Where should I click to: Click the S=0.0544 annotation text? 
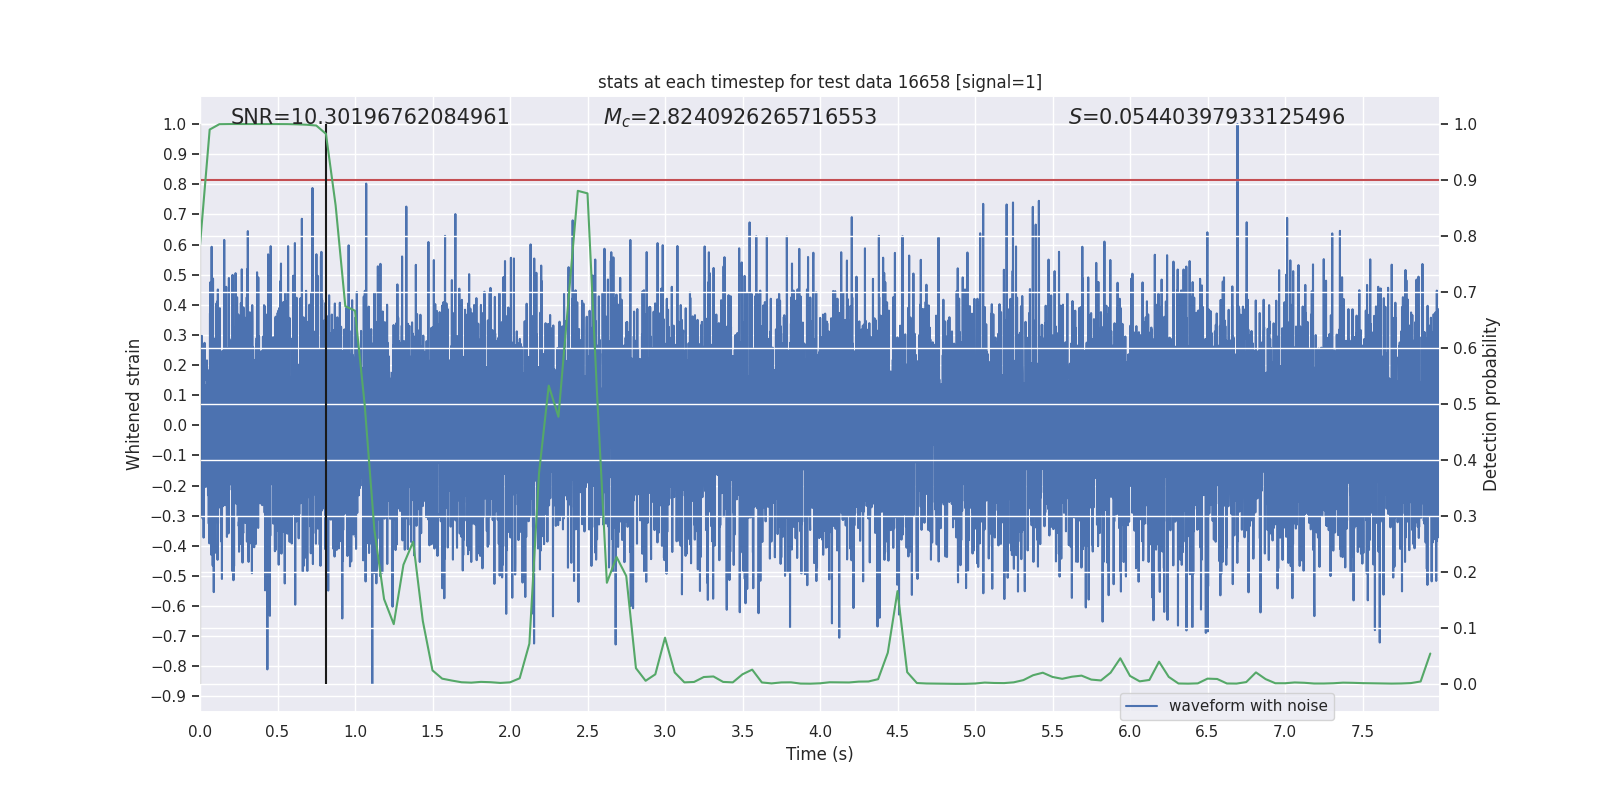click(x=1206, y=117)
